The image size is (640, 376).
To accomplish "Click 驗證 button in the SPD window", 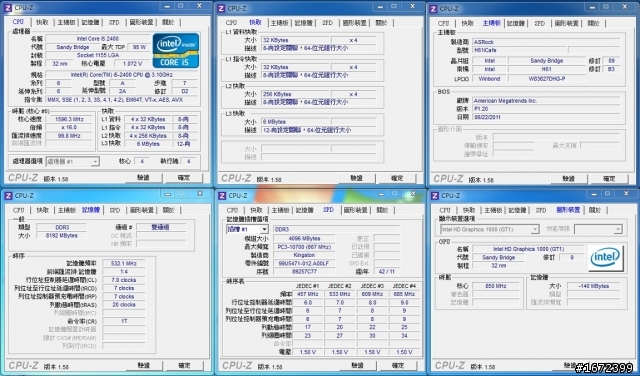I will point(357,365).
